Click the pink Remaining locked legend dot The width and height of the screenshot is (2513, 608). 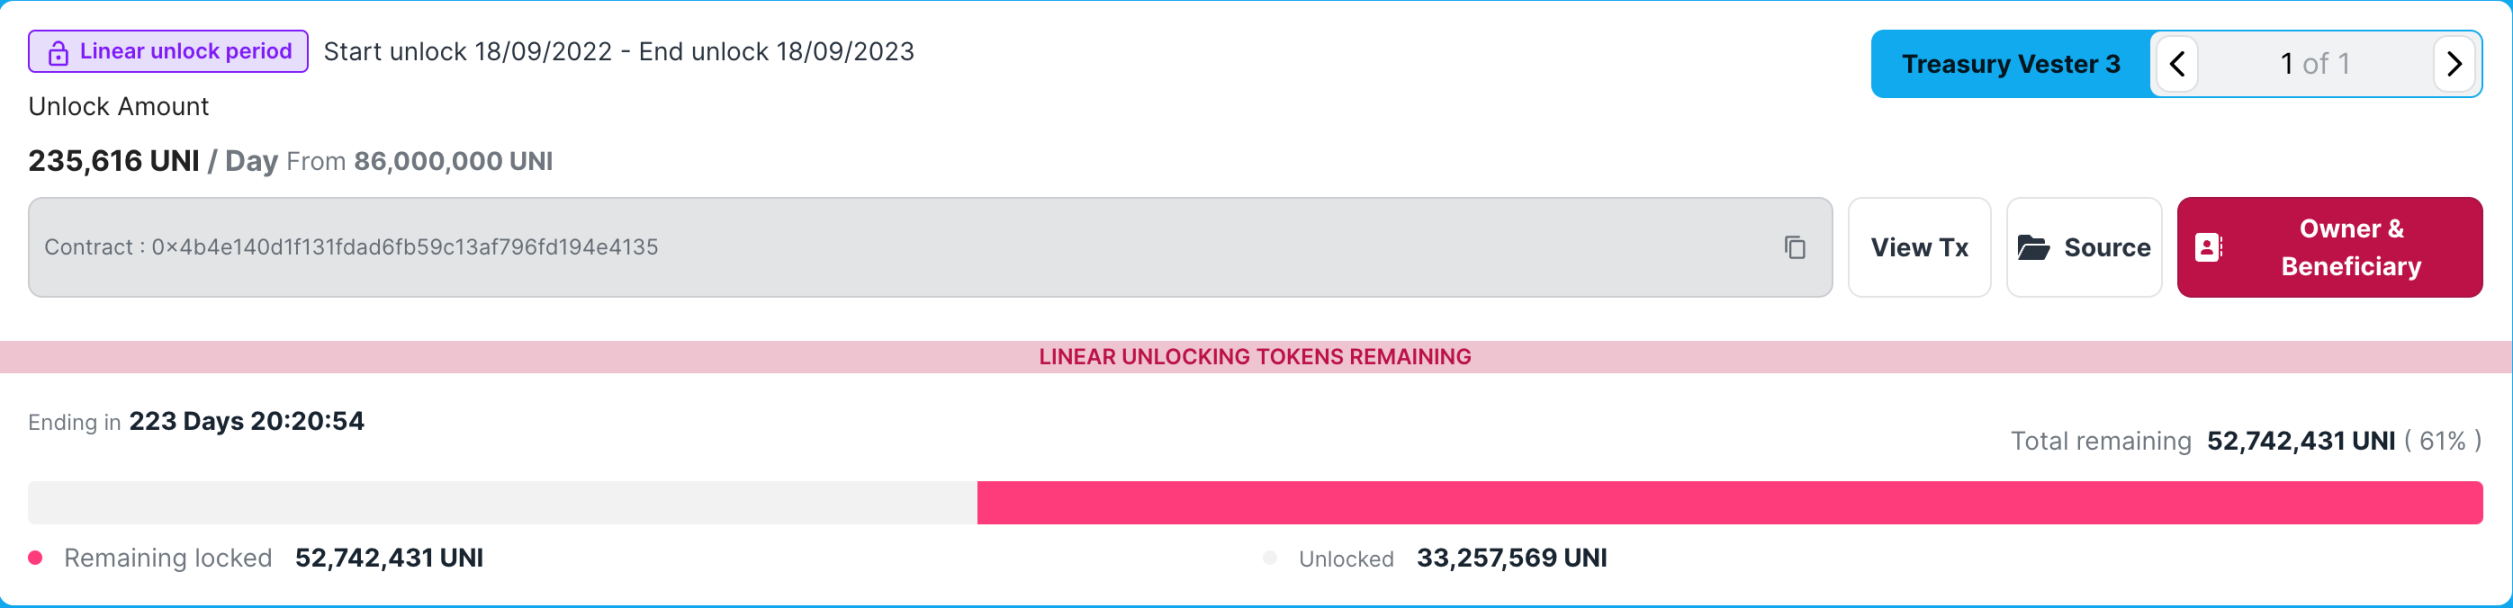35,558
